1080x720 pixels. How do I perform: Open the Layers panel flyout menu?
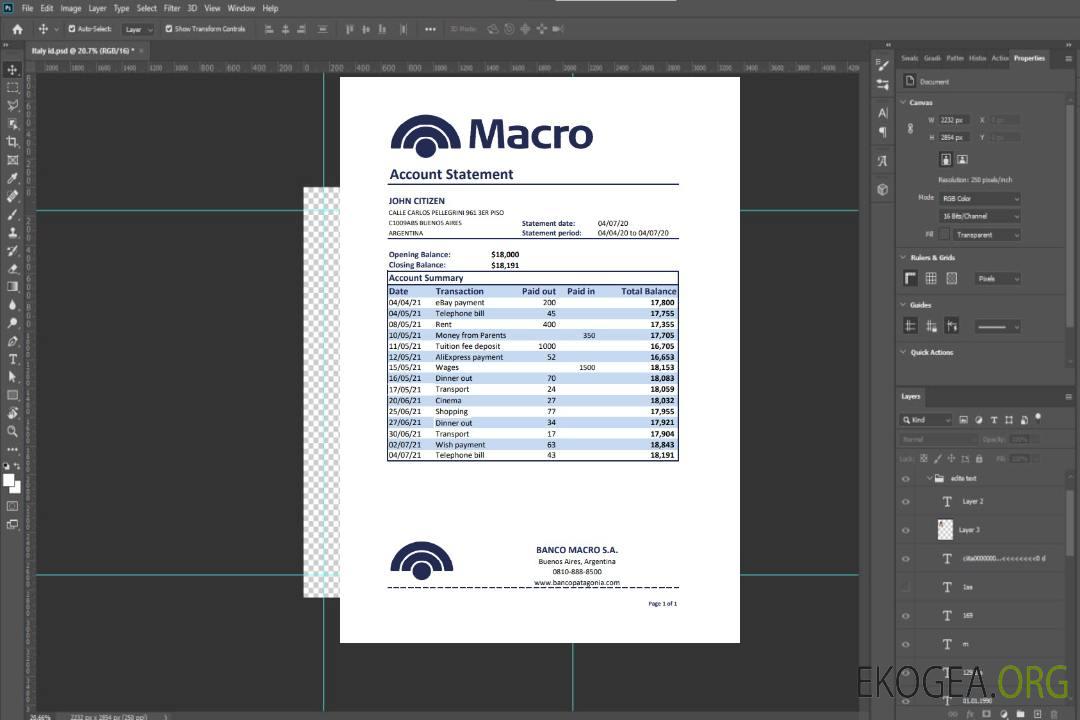1068,397
